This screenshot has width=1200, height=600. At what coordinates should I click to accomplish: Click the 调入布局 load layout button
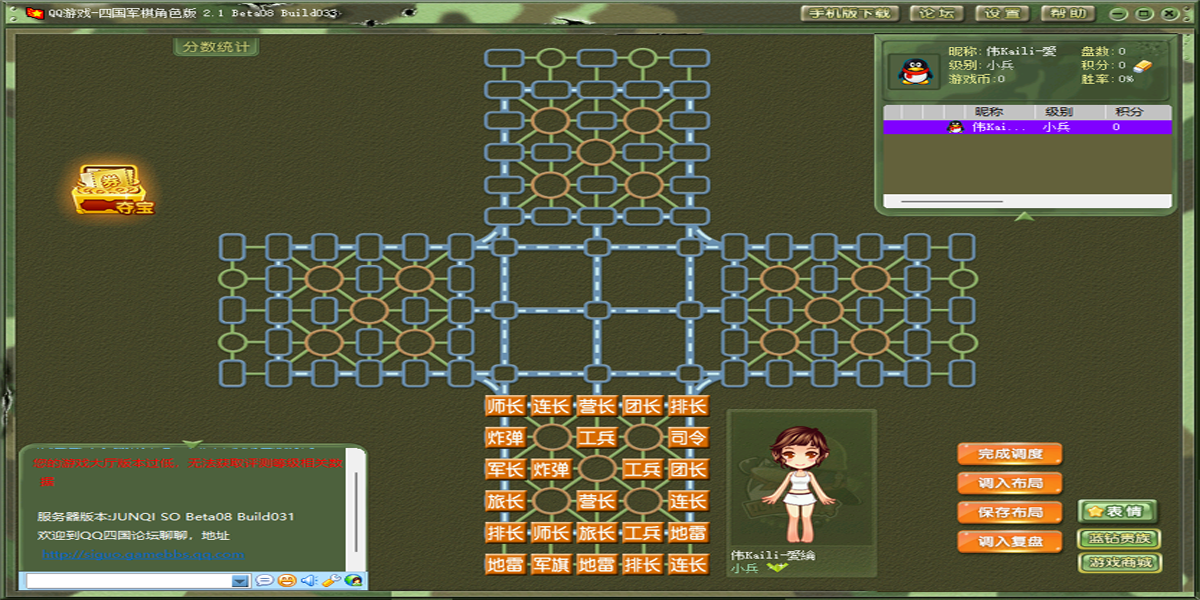1009,483
